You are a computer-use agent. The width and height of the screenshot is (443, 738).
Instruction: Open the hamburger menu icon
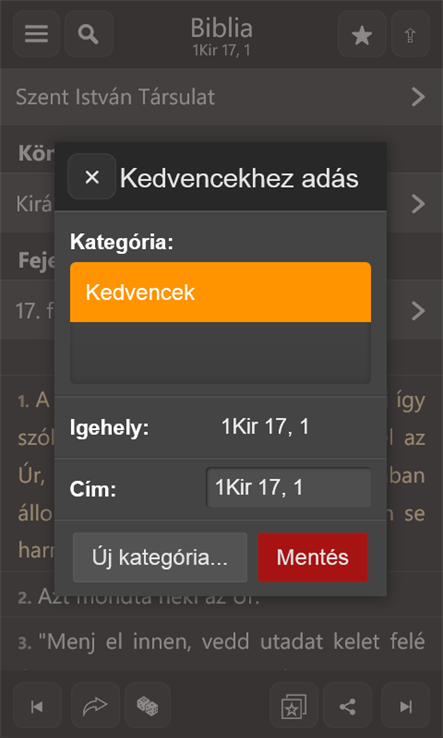[36, 34]
